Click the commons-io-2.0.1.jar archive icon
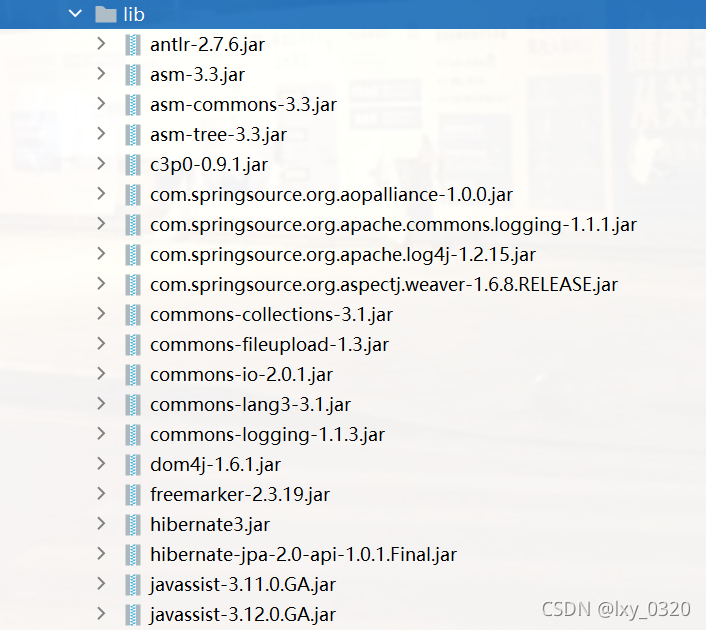Screen dimensions: 706x630 (x=133, y=375)
